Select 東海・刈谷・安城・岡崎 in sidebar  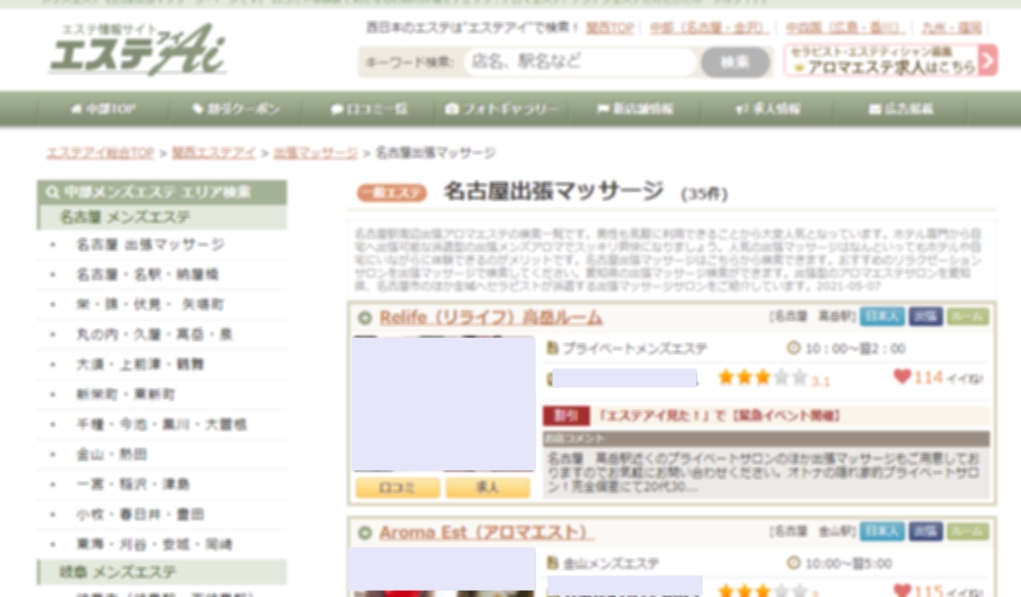154,544
